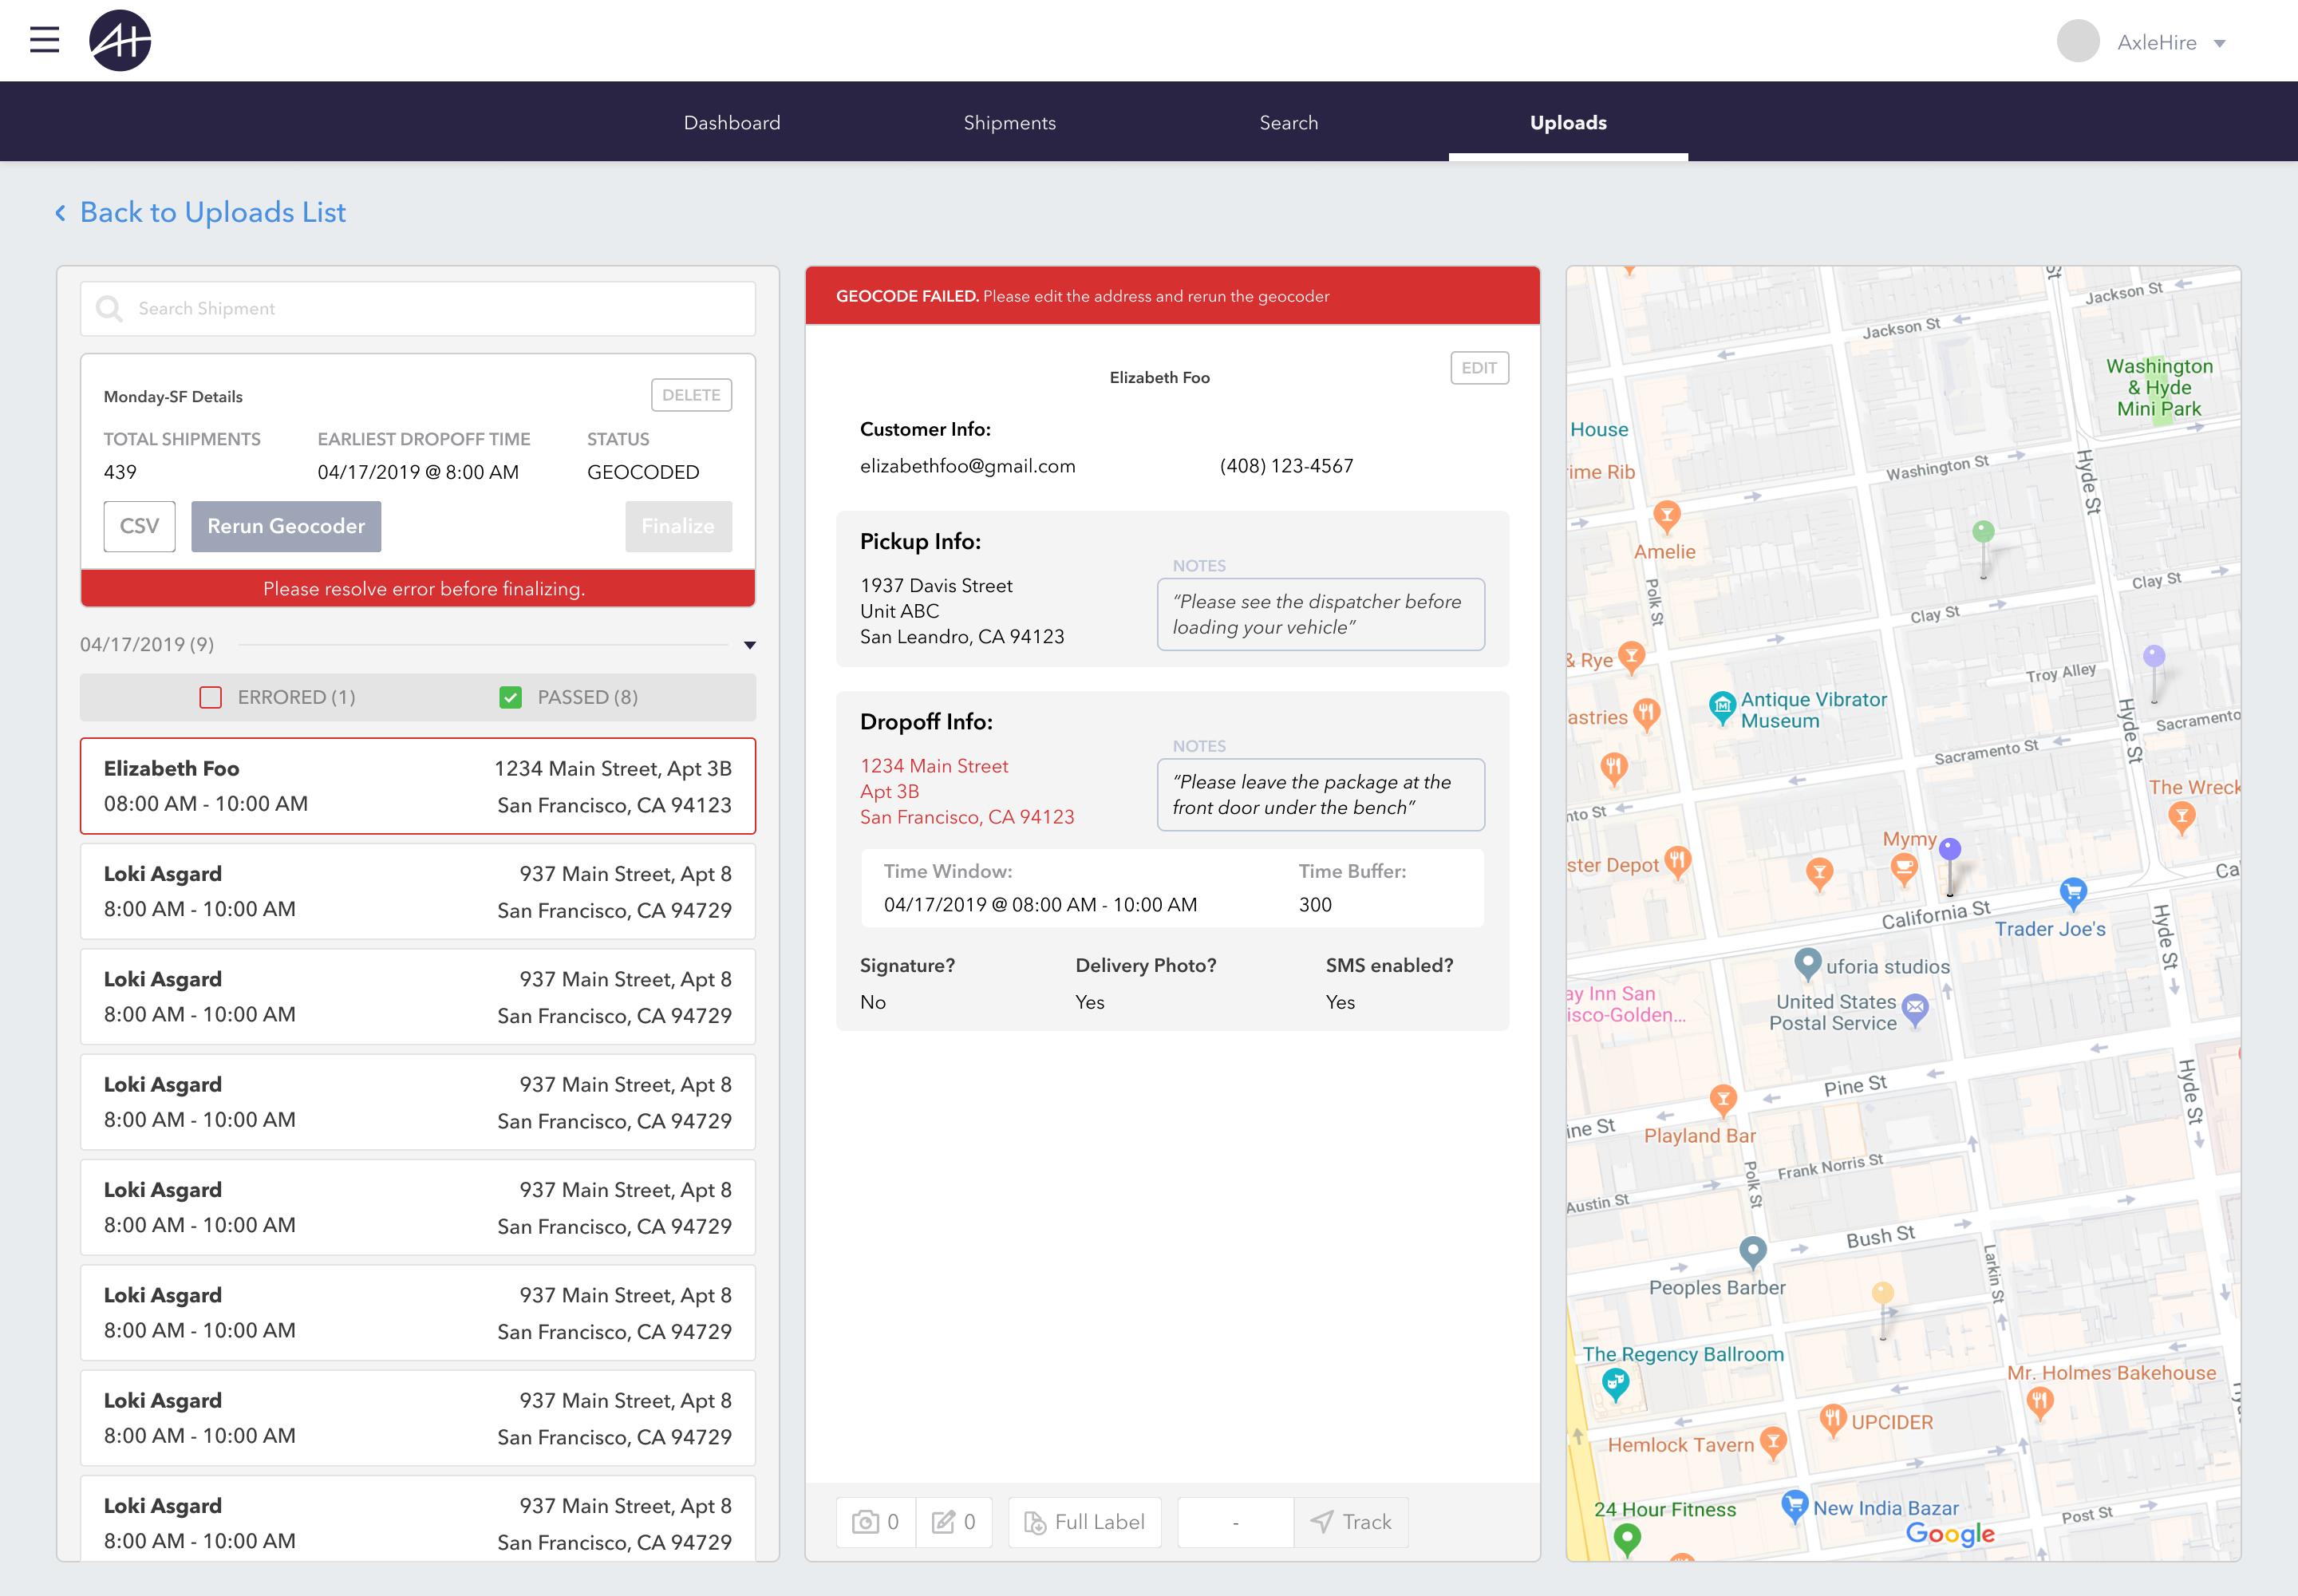The image size is (2298, 1596).
Task: Expand the AxleHire account dropdown
Action: (2220, 43)
